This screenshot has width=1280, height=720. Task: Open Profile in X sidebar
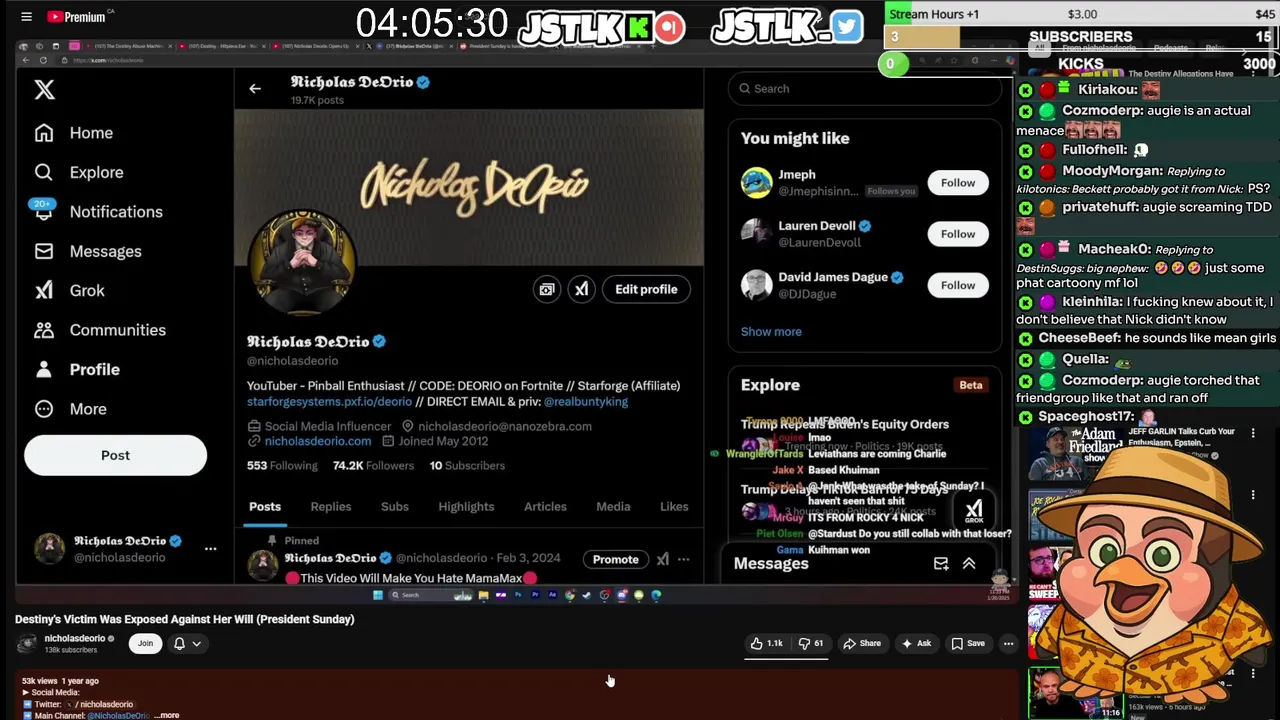click(77, 369)
